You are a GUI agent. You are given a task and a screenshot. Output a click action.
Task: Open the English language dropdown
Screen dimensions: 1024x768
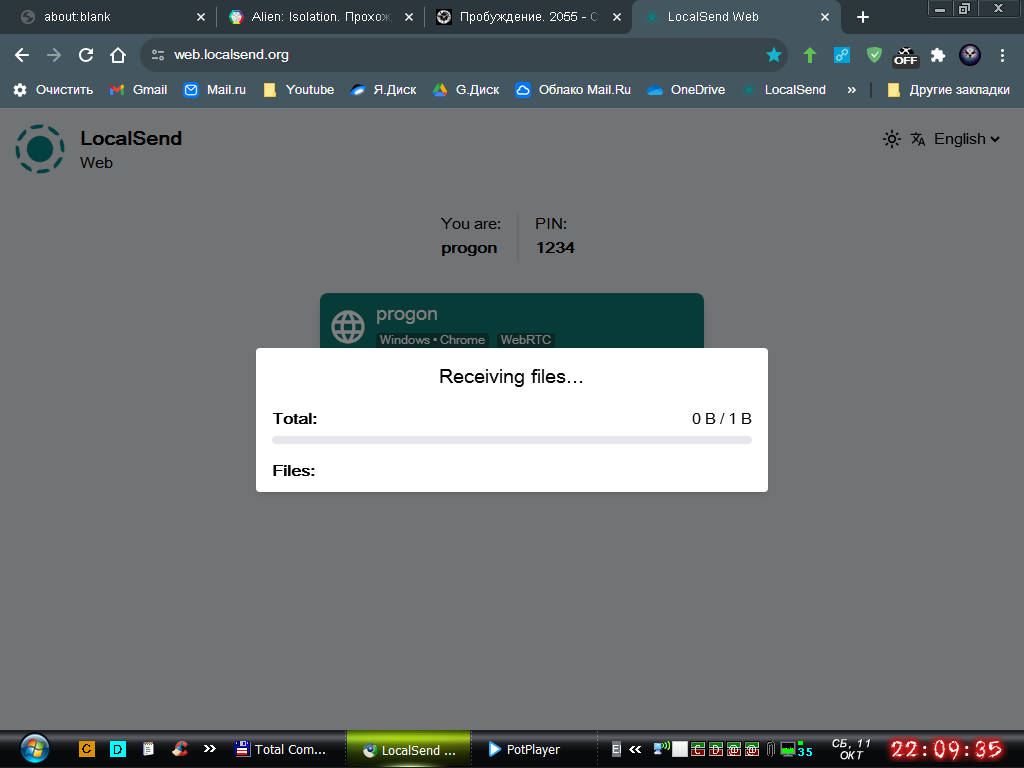coord(967,139)
